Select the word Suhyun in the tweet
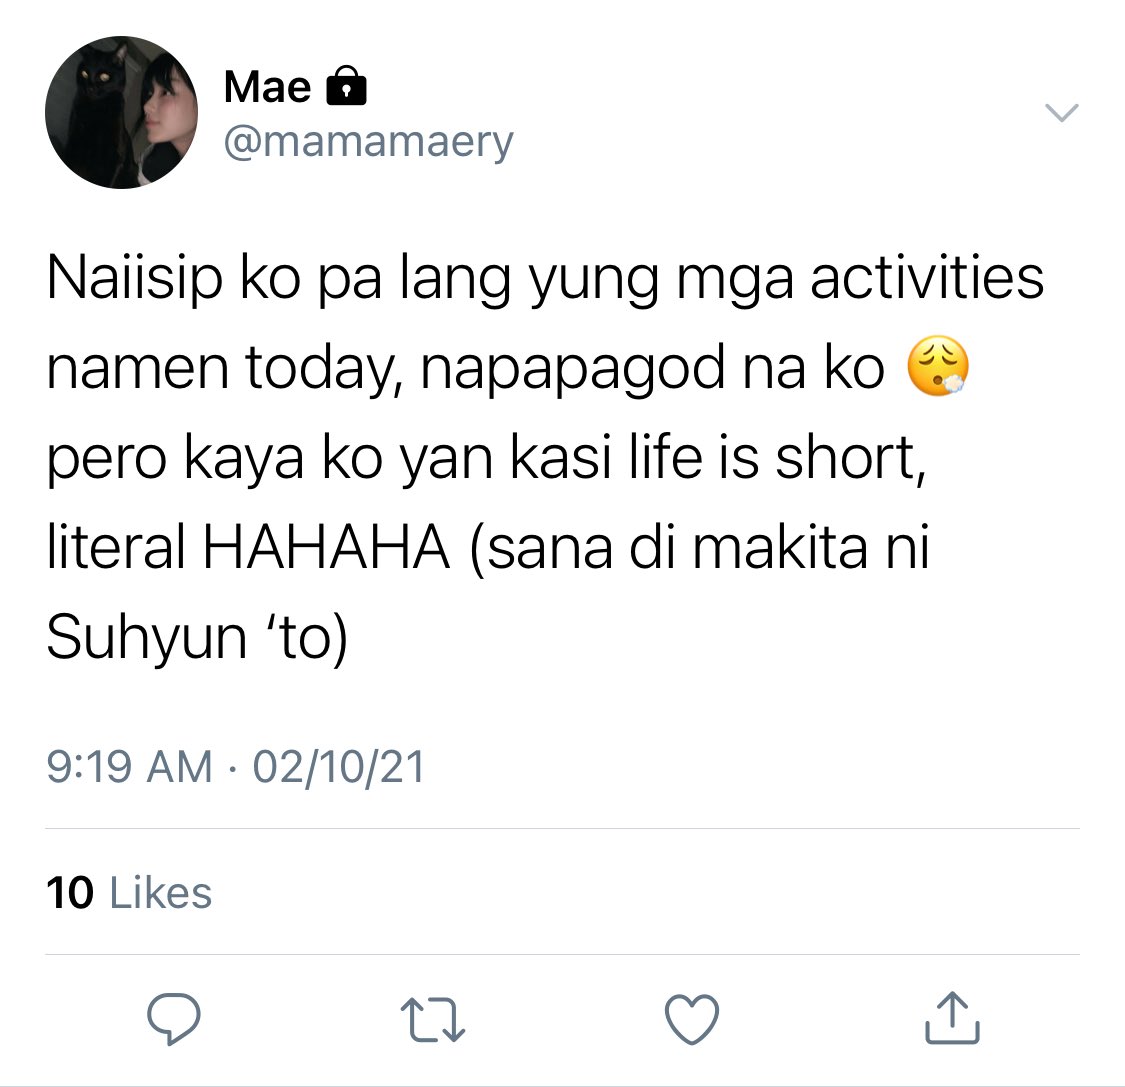The image size is (1125, 1087). [146, 637]
